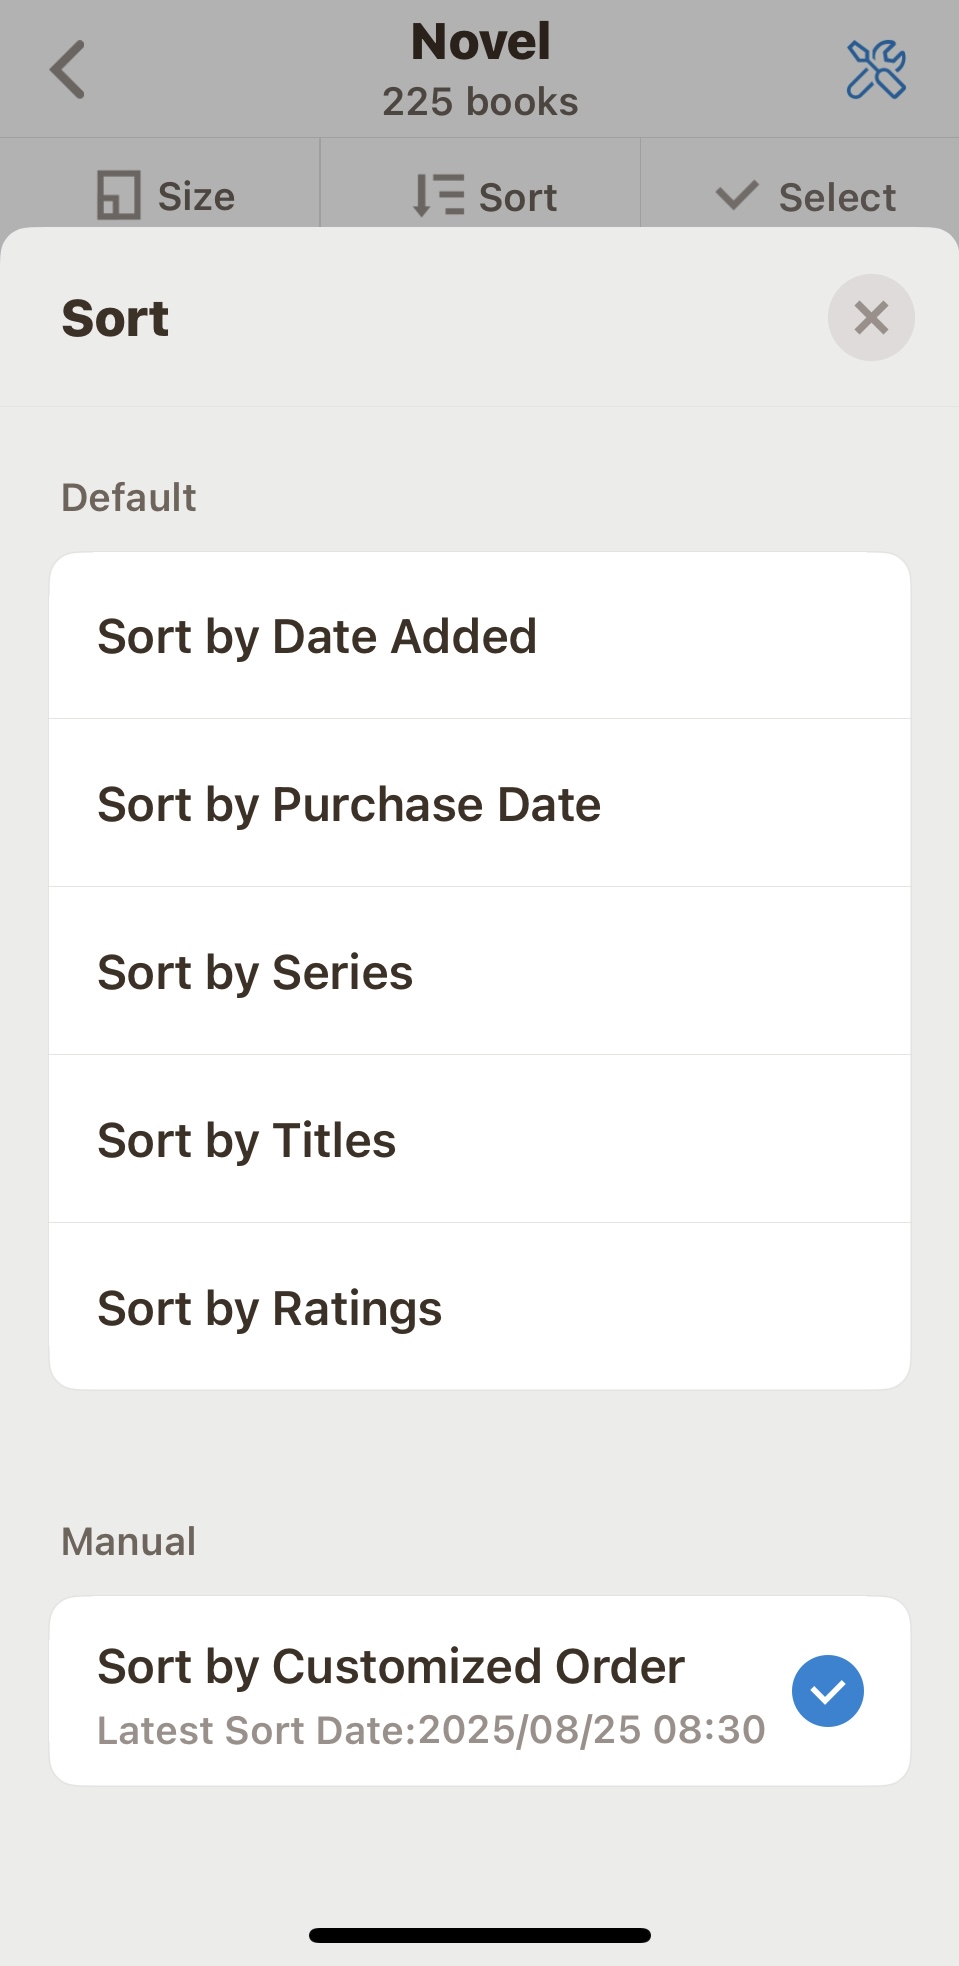Tap the Select text in toolbar
The image size is (959, 1966).
click(837, 198)
